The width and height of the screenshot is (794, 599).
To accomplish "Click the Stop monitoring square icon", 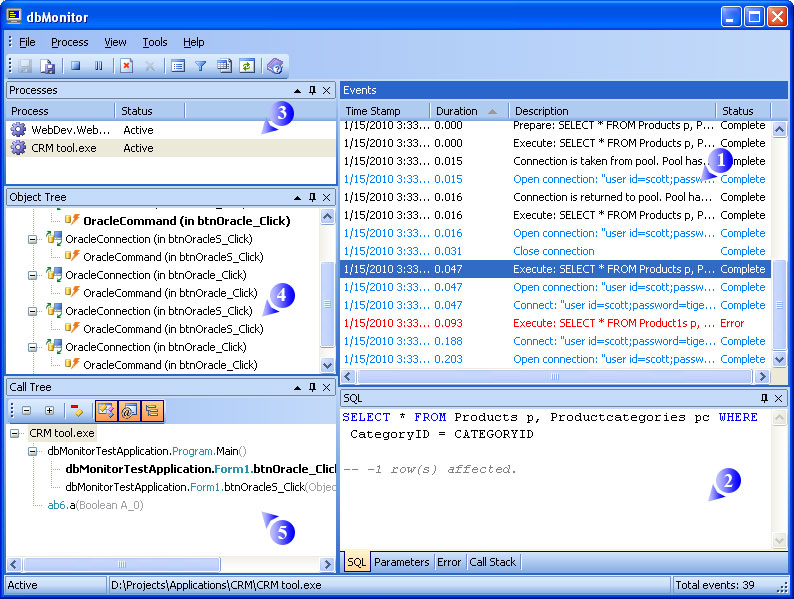I will pos(75,66).
